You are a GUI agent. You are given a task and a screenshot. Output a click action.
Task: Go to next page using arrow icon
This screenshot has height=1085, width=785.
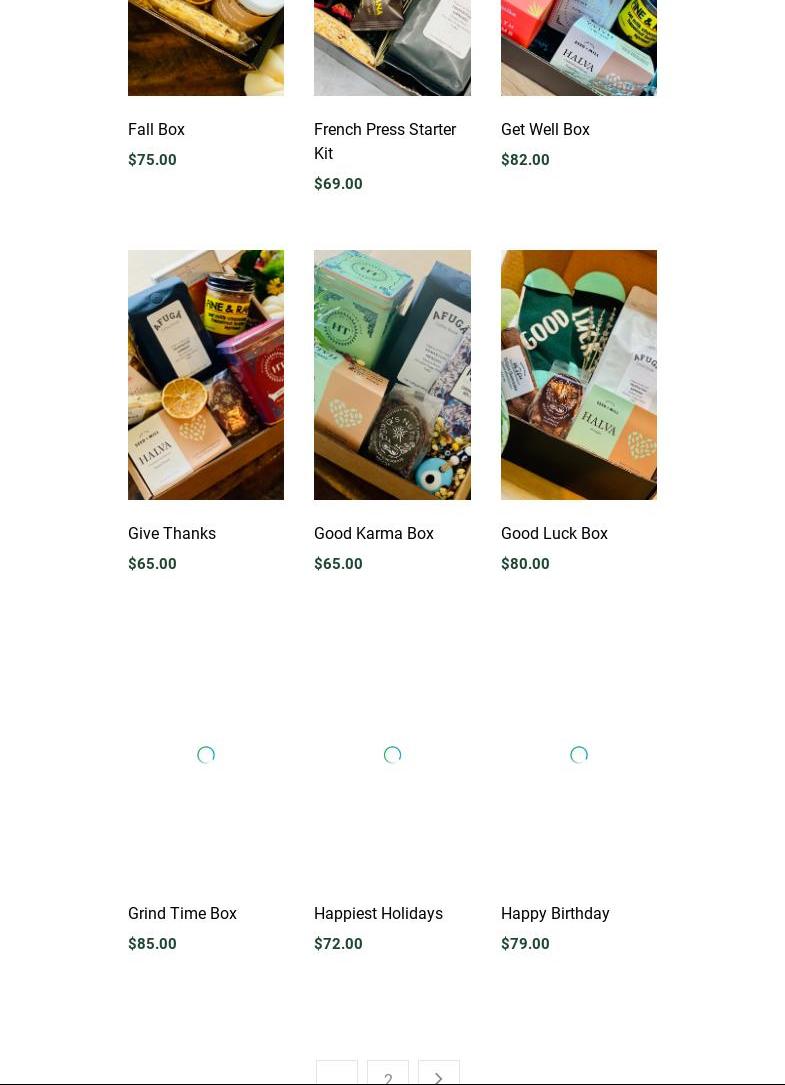click(438, 1073)
